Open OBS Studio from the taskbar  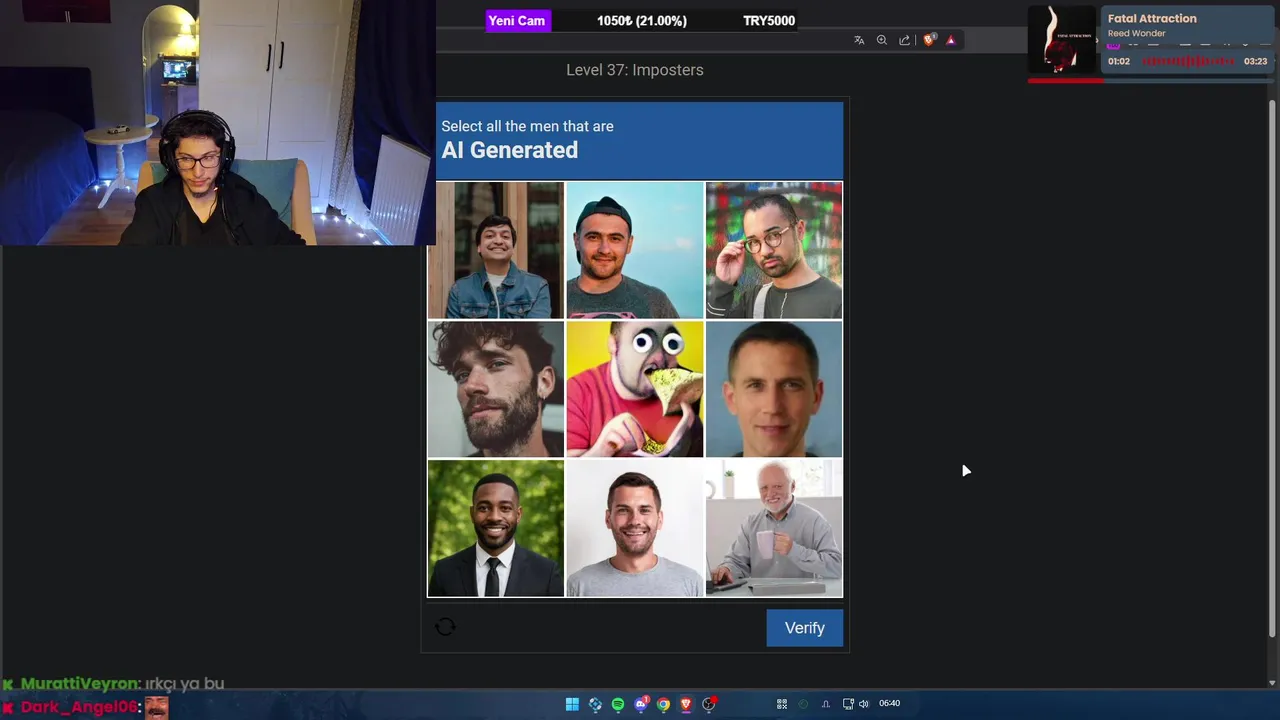(709, 704)
